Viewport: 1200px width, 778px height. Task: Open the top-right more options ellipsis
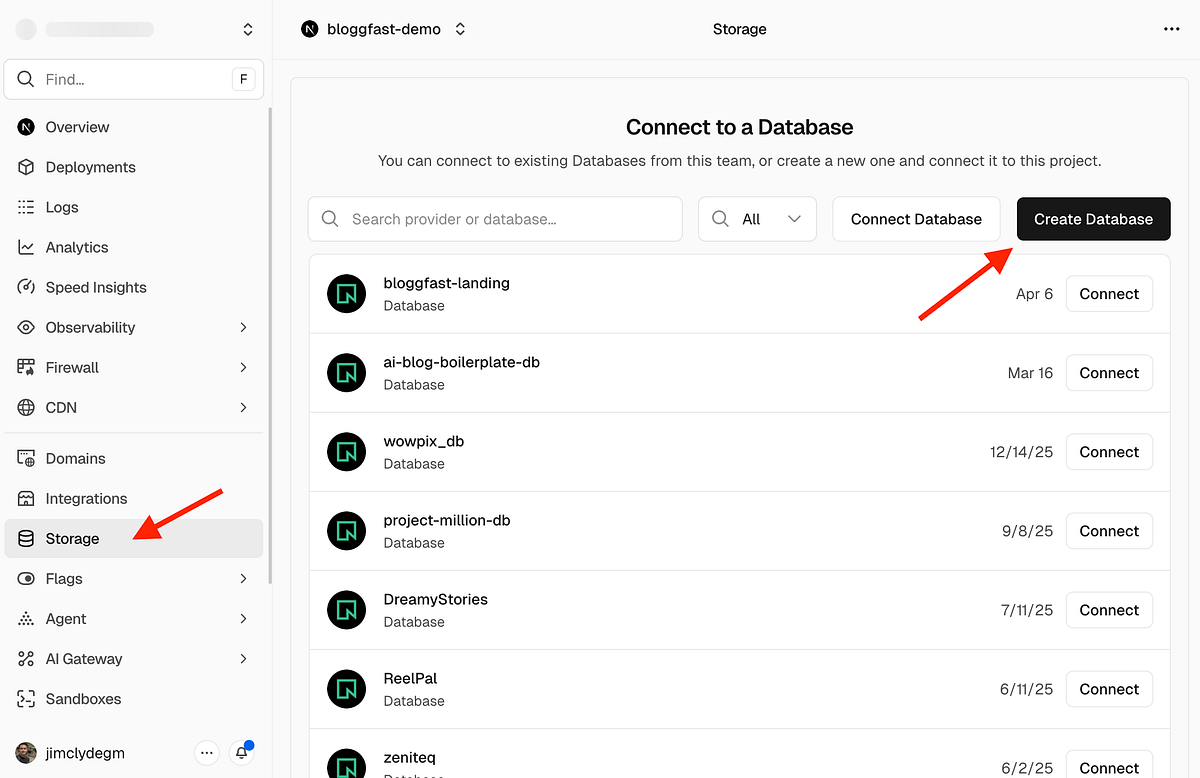click(x=1172, y=29)
